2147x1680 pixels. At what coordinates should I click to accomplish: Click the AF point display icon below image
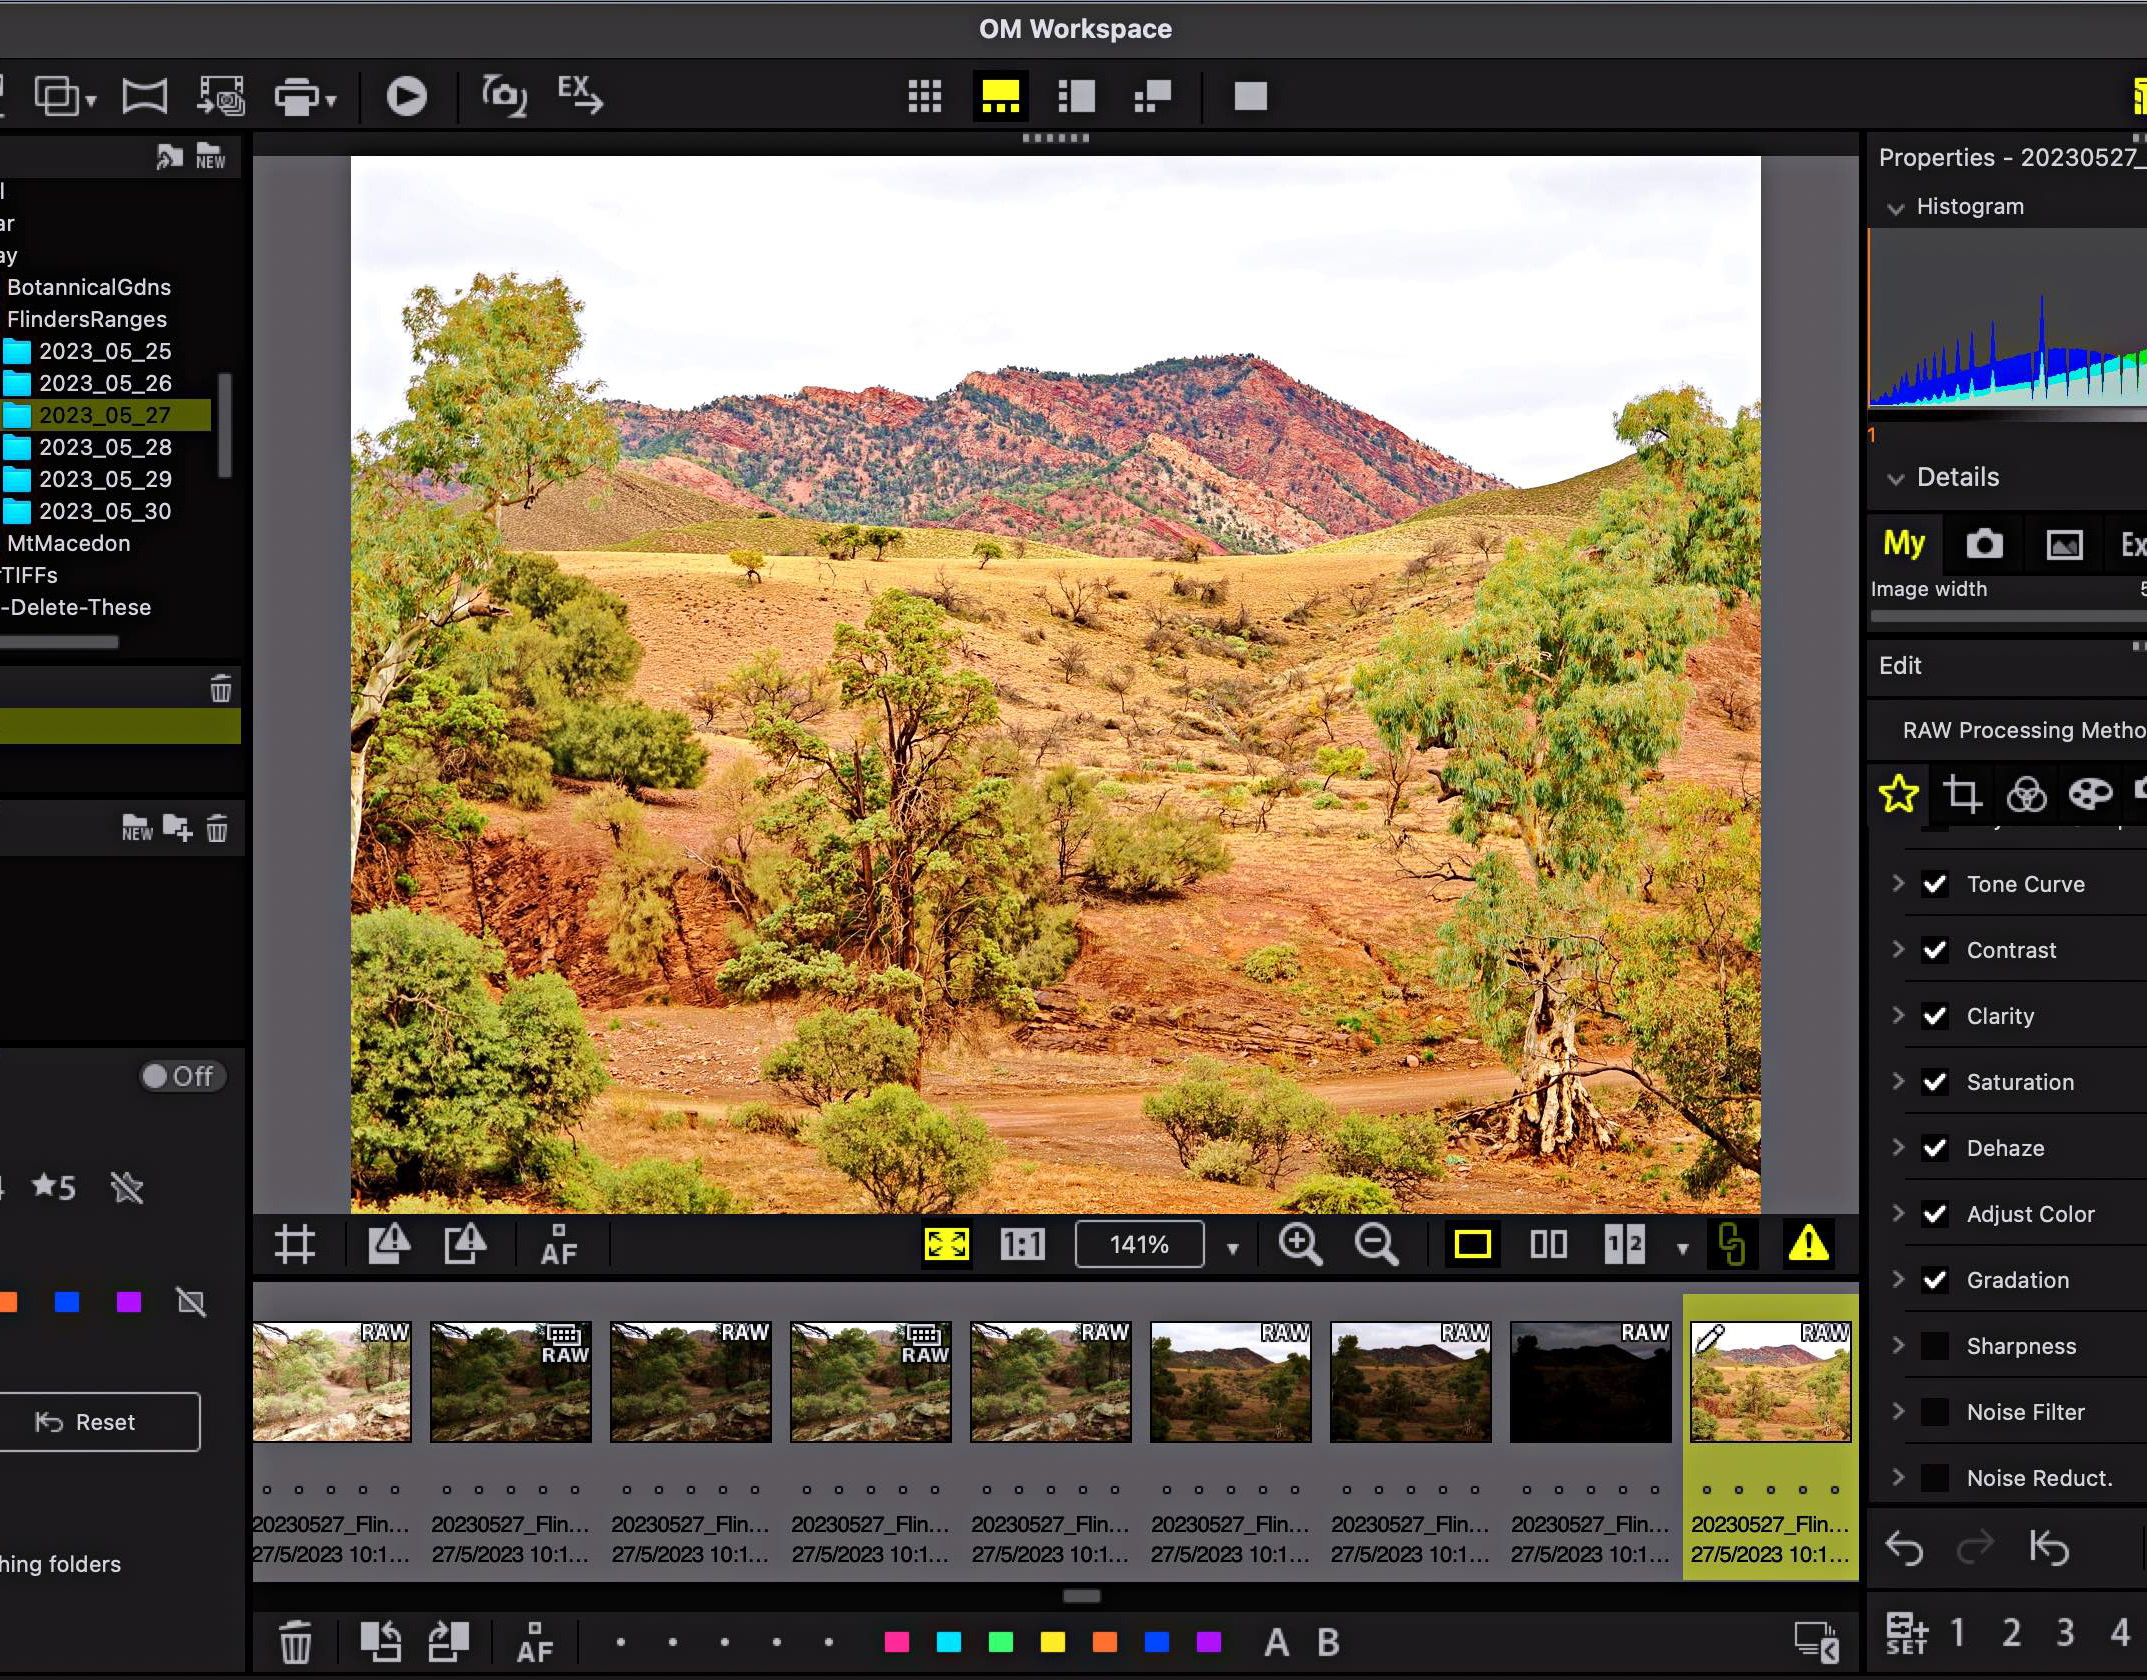click(x=559, y=1244)
